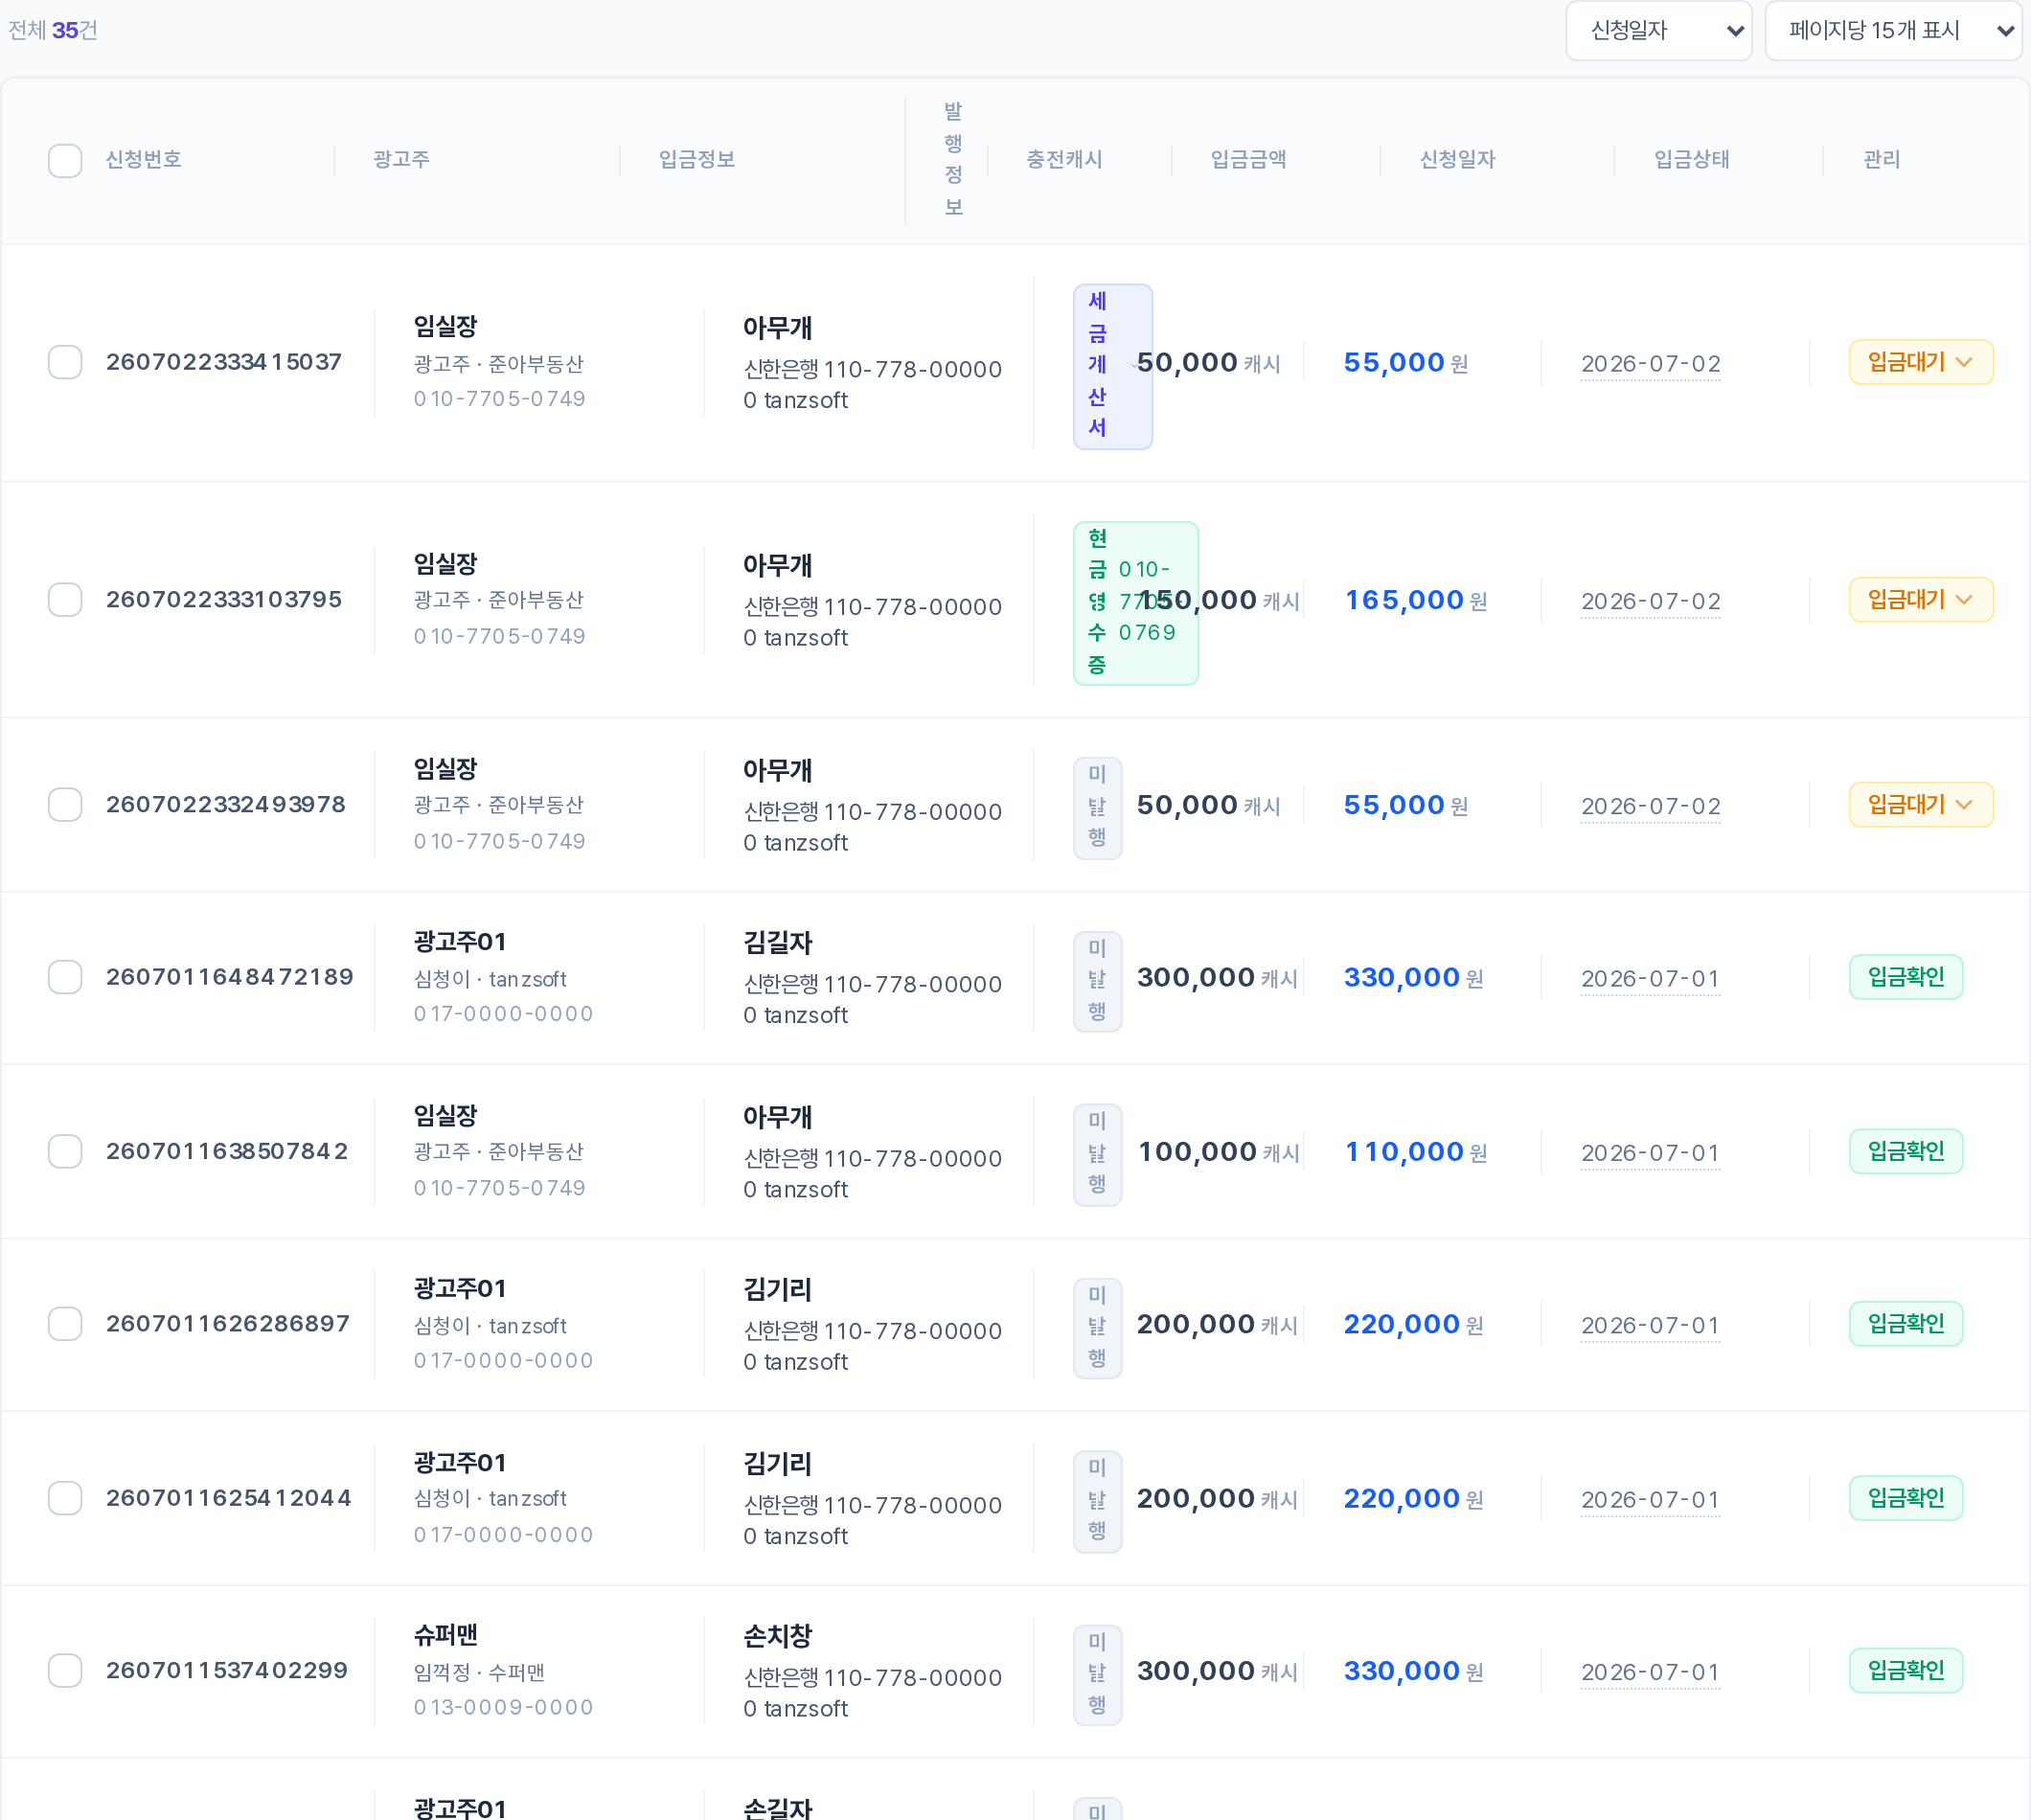
Task: Click 입금확인 badge for request 260701162541​2044
Action: point(1906,1498)
